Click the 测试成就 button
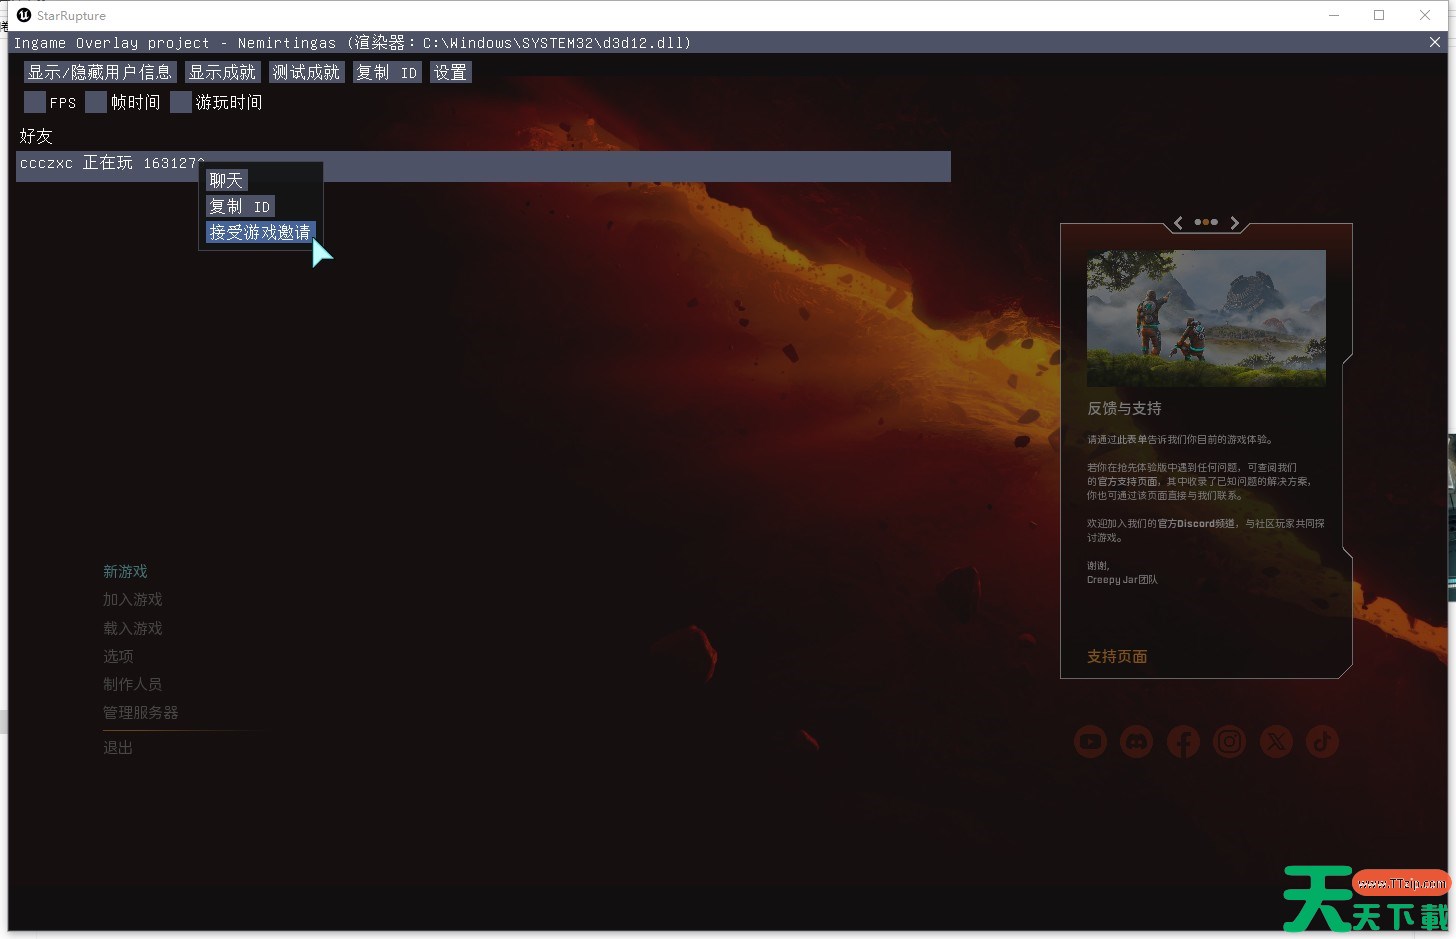Screen dimensions: 1456x939 point(306,72)
